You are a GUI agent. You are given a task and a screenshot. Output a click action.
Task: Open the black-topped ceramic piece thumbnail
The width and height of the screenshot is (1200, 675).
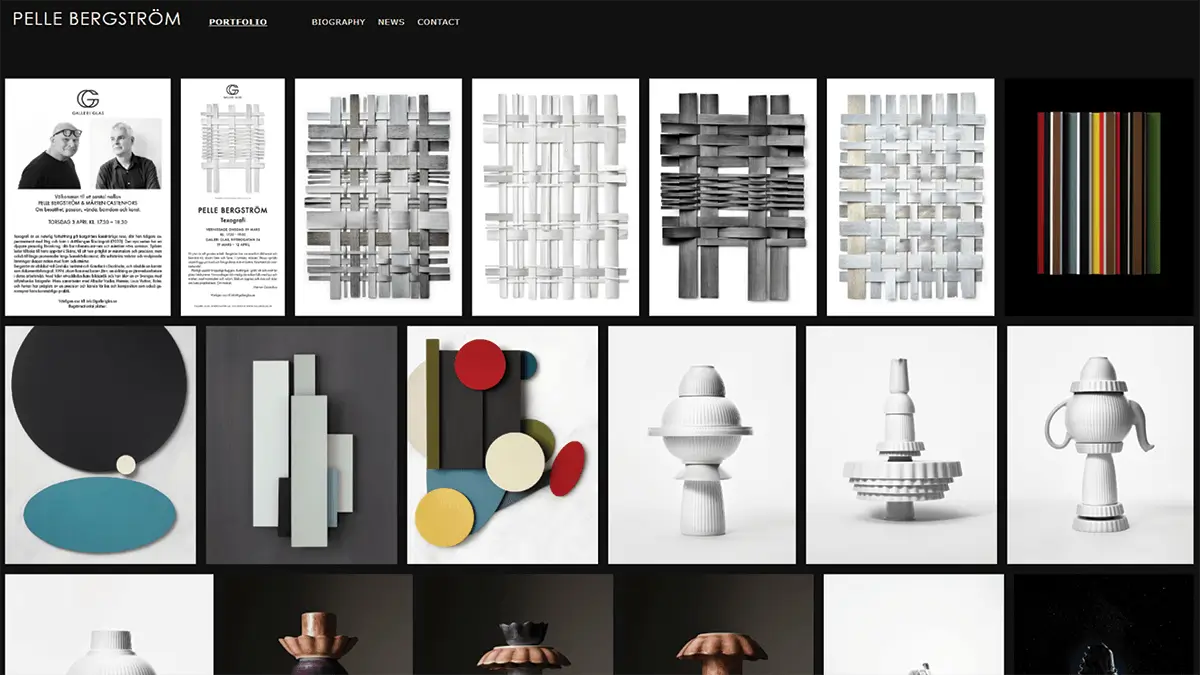pos(517,624)
